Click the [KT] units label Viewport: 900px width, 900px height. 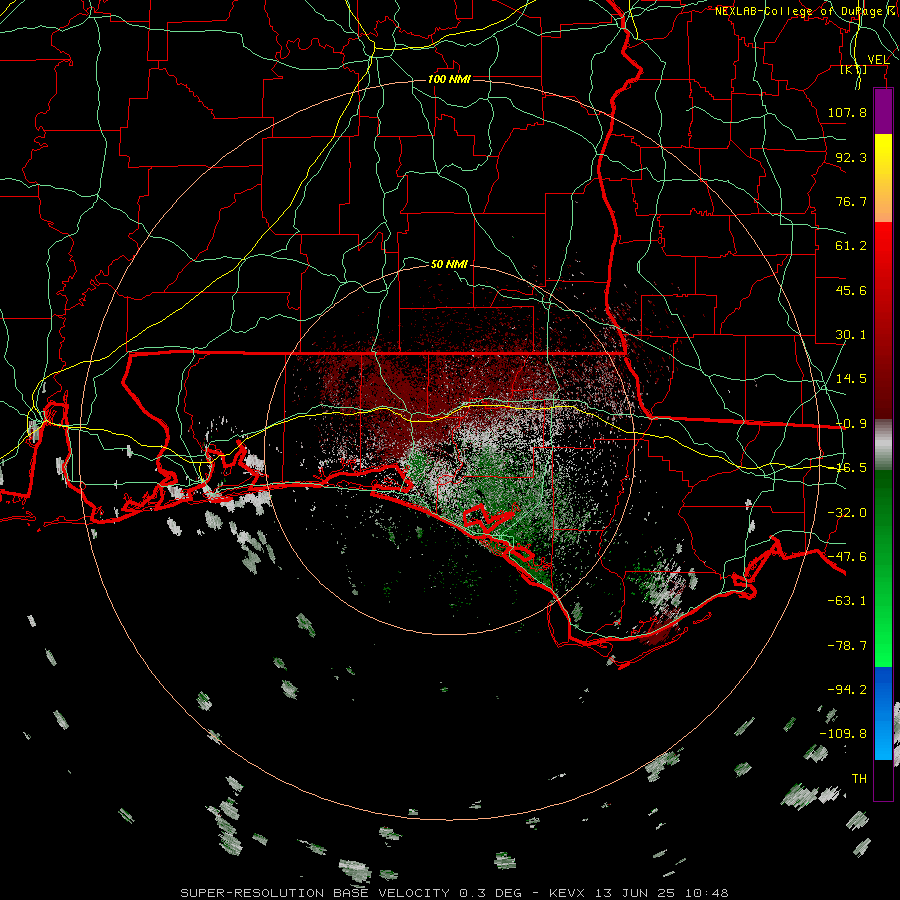854,69
